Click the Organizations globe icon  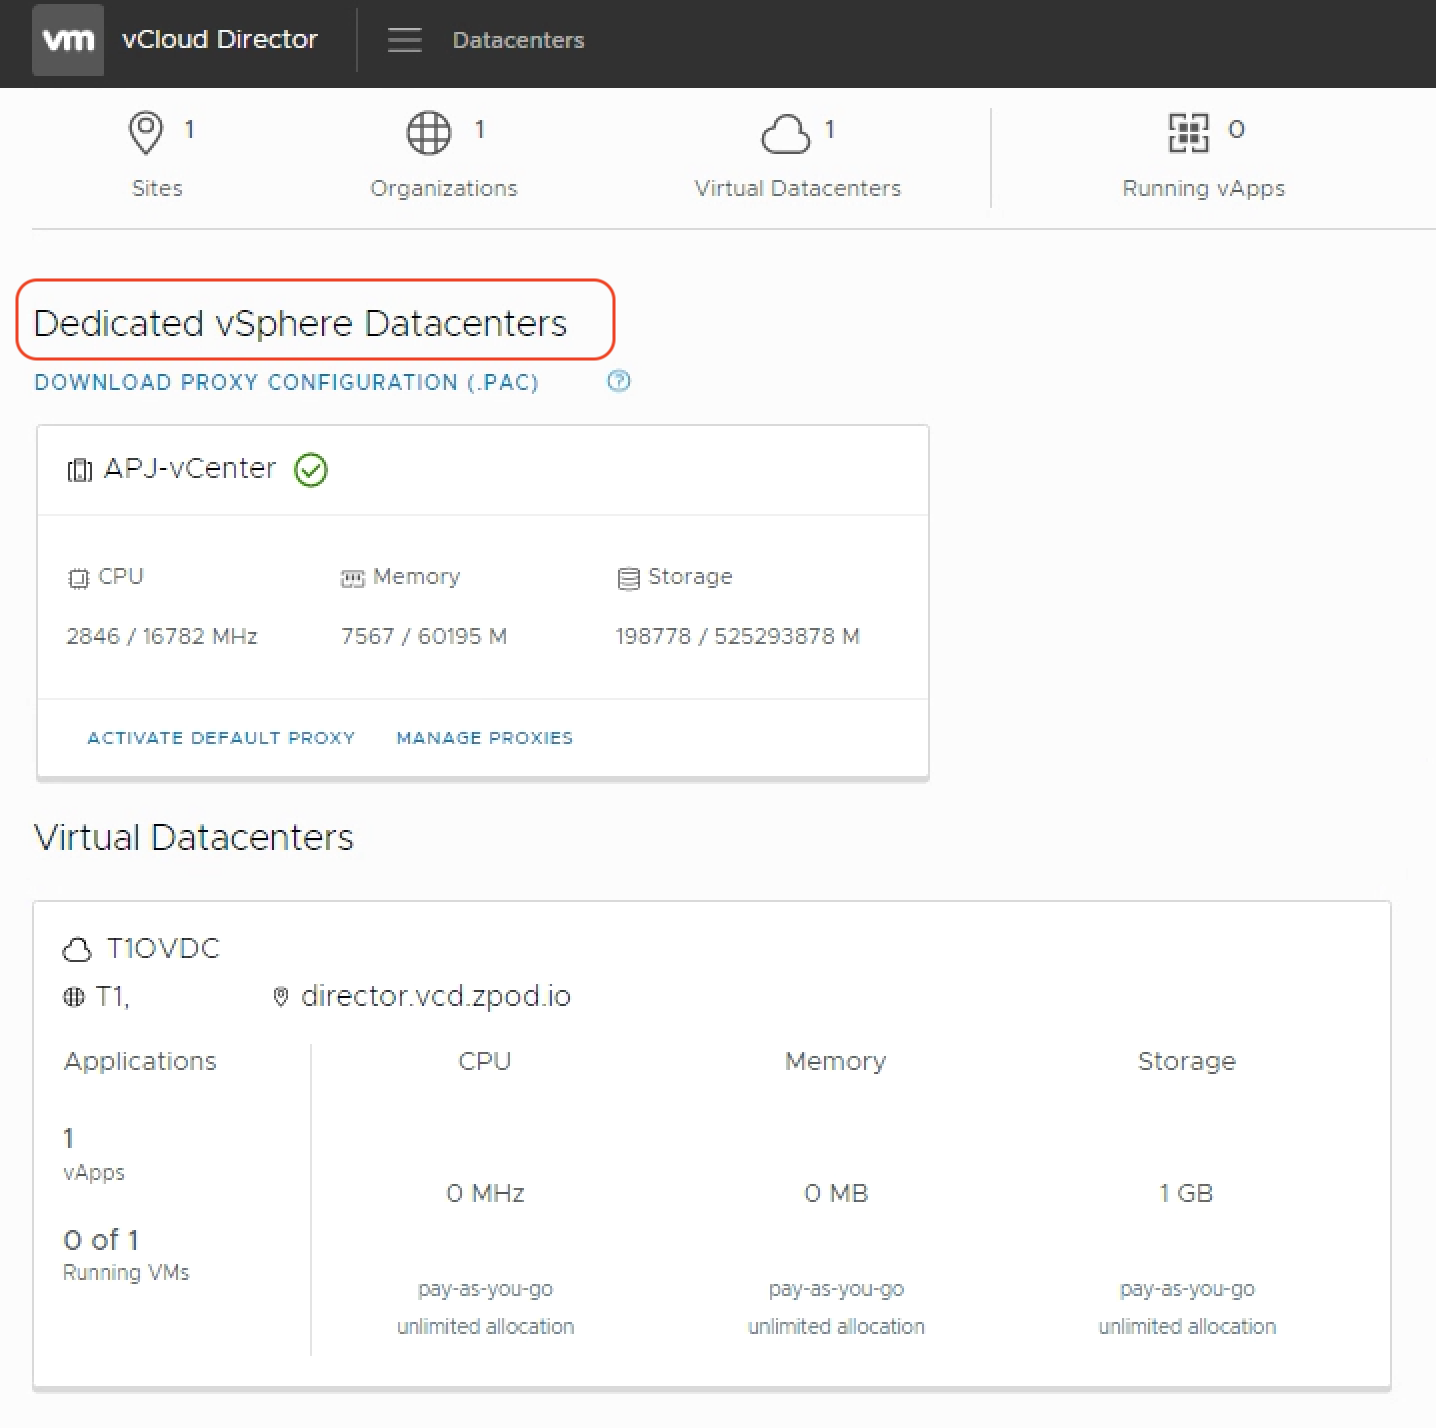click(428, 132)
